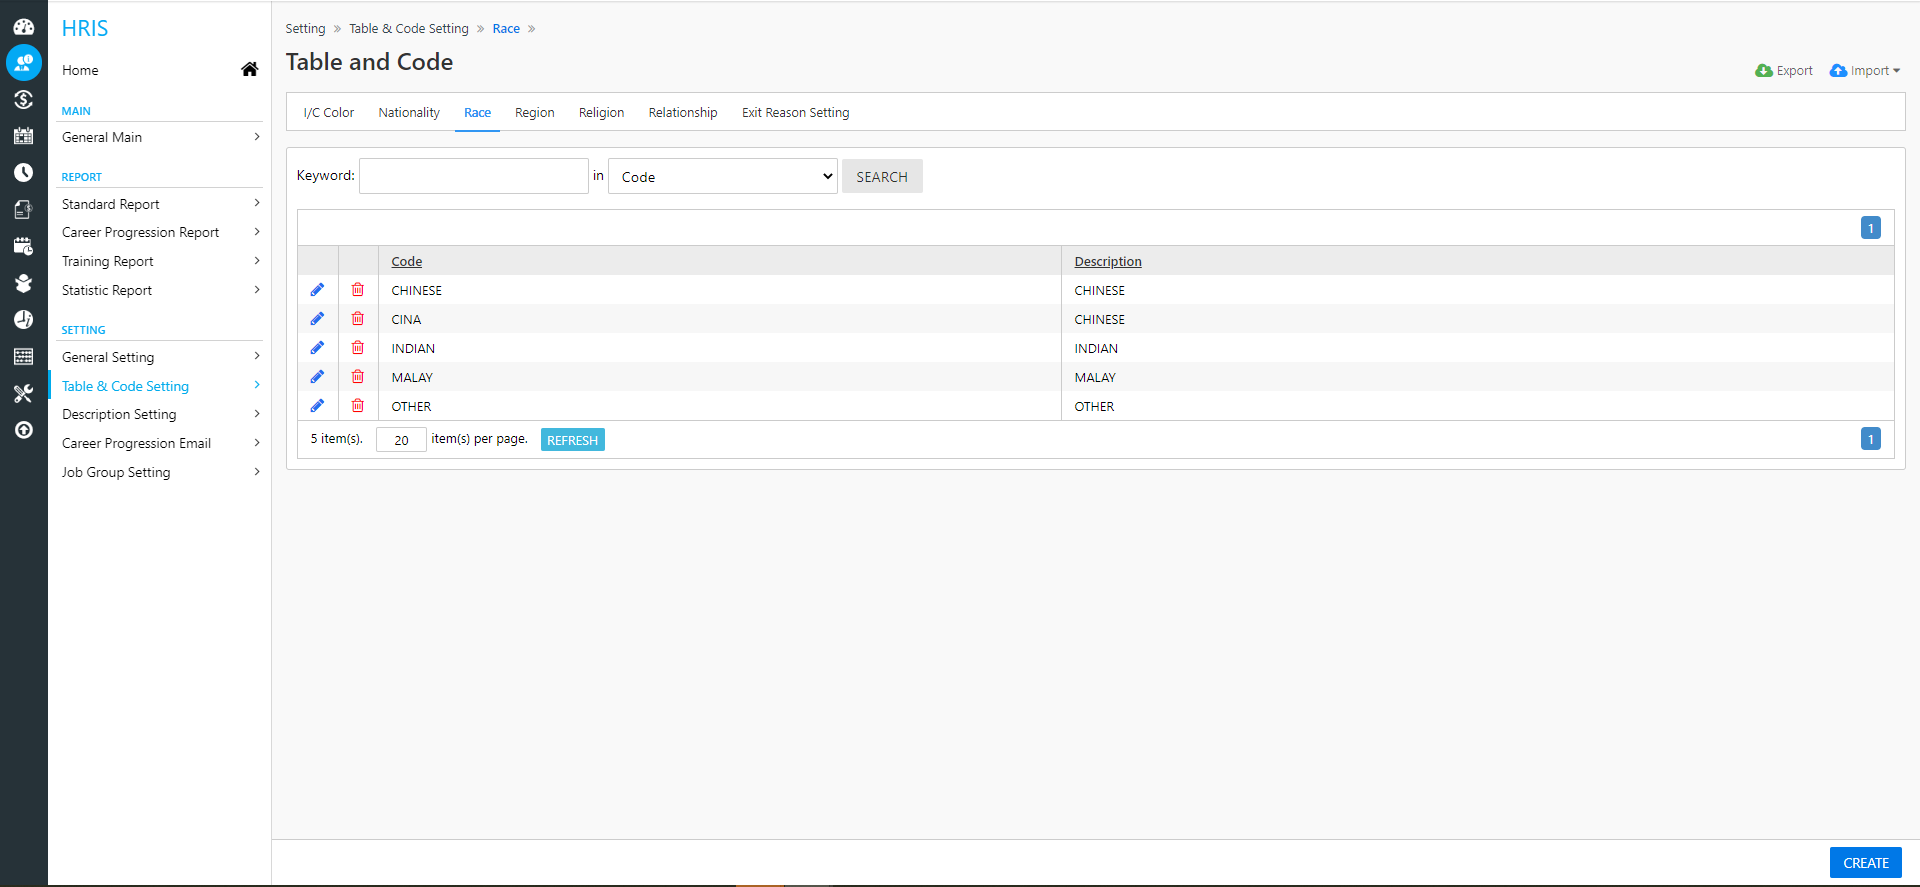This screenshot has height=887, width=1920.
Task: Switch to the Nationality tab
Action: click(409, 112)
